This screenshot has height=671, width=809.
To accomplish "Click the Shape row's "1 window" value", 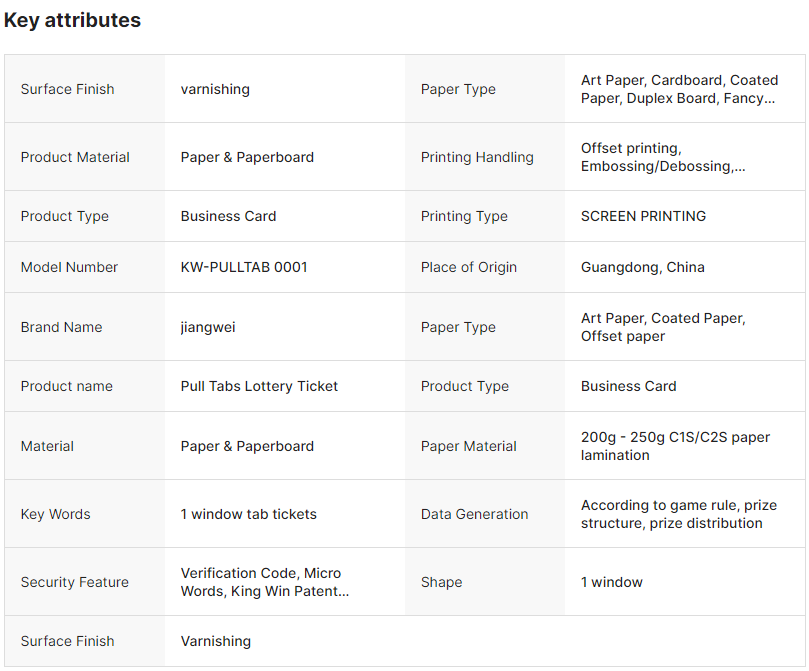I will (x=611, y=582).
